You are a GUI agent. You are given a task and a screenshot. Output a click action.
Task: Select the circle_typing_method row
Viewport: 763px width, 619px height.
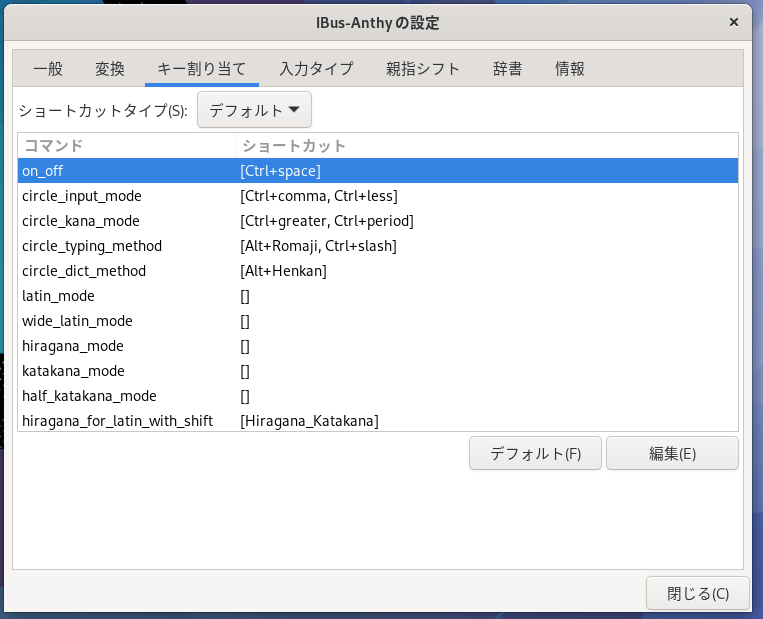[378, 246]
